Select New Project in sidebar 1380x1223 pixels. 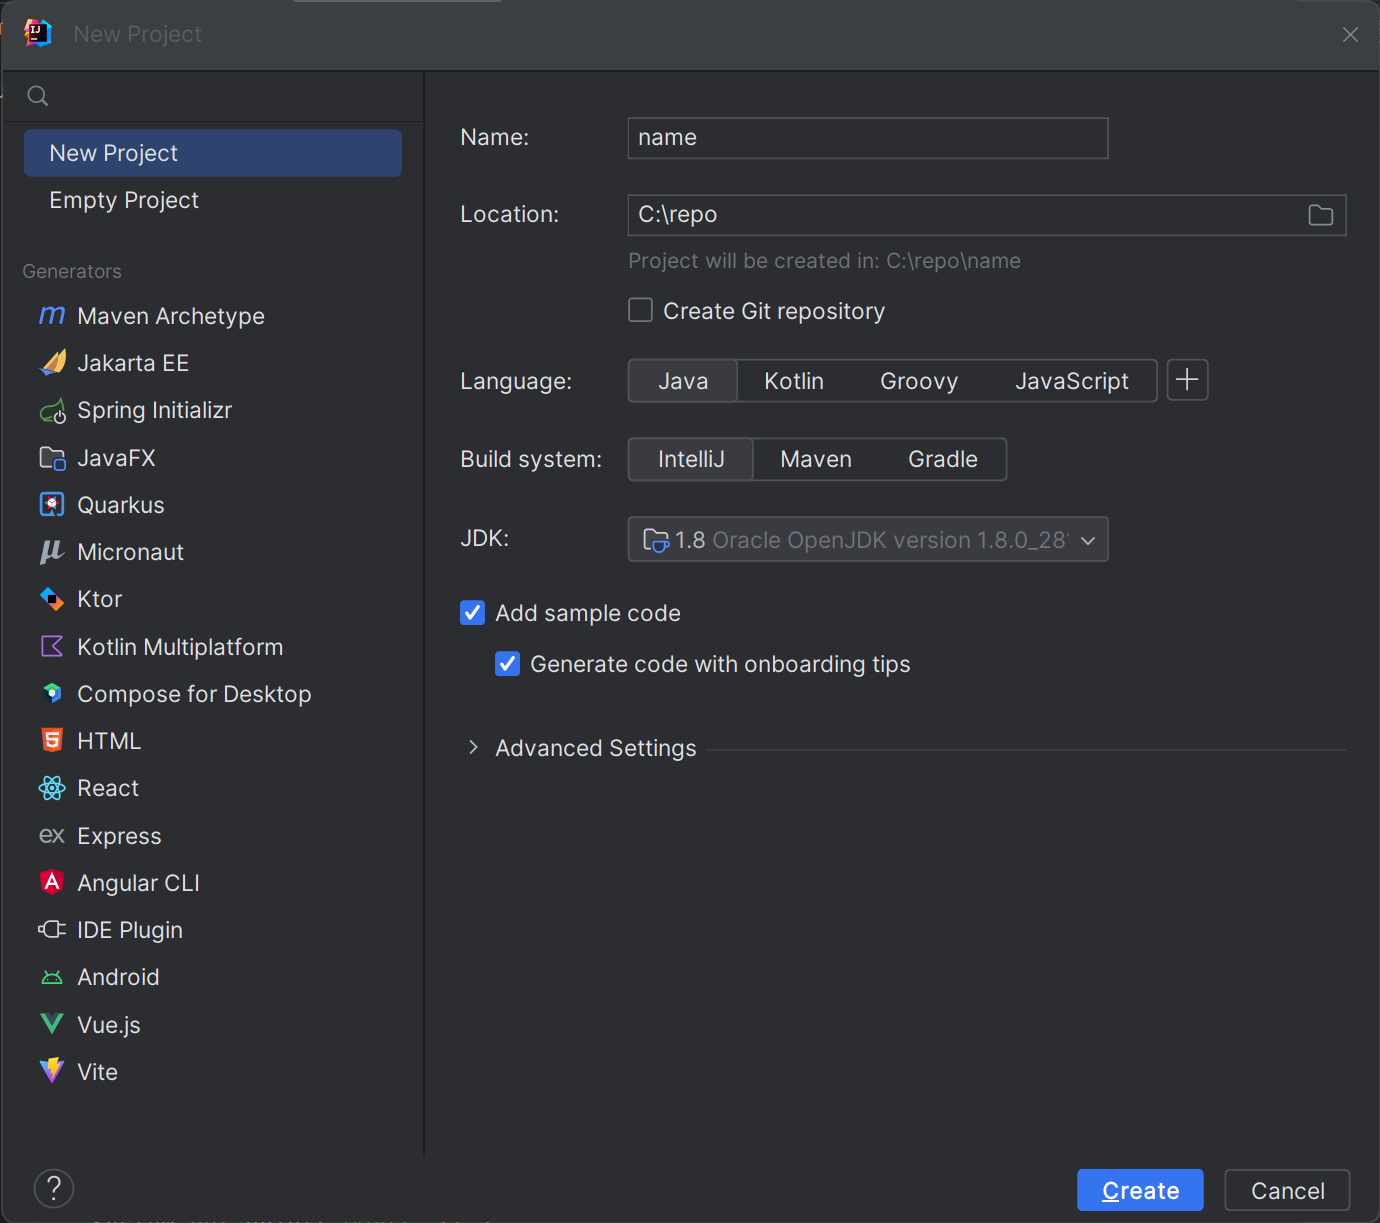tap(213, 153)
